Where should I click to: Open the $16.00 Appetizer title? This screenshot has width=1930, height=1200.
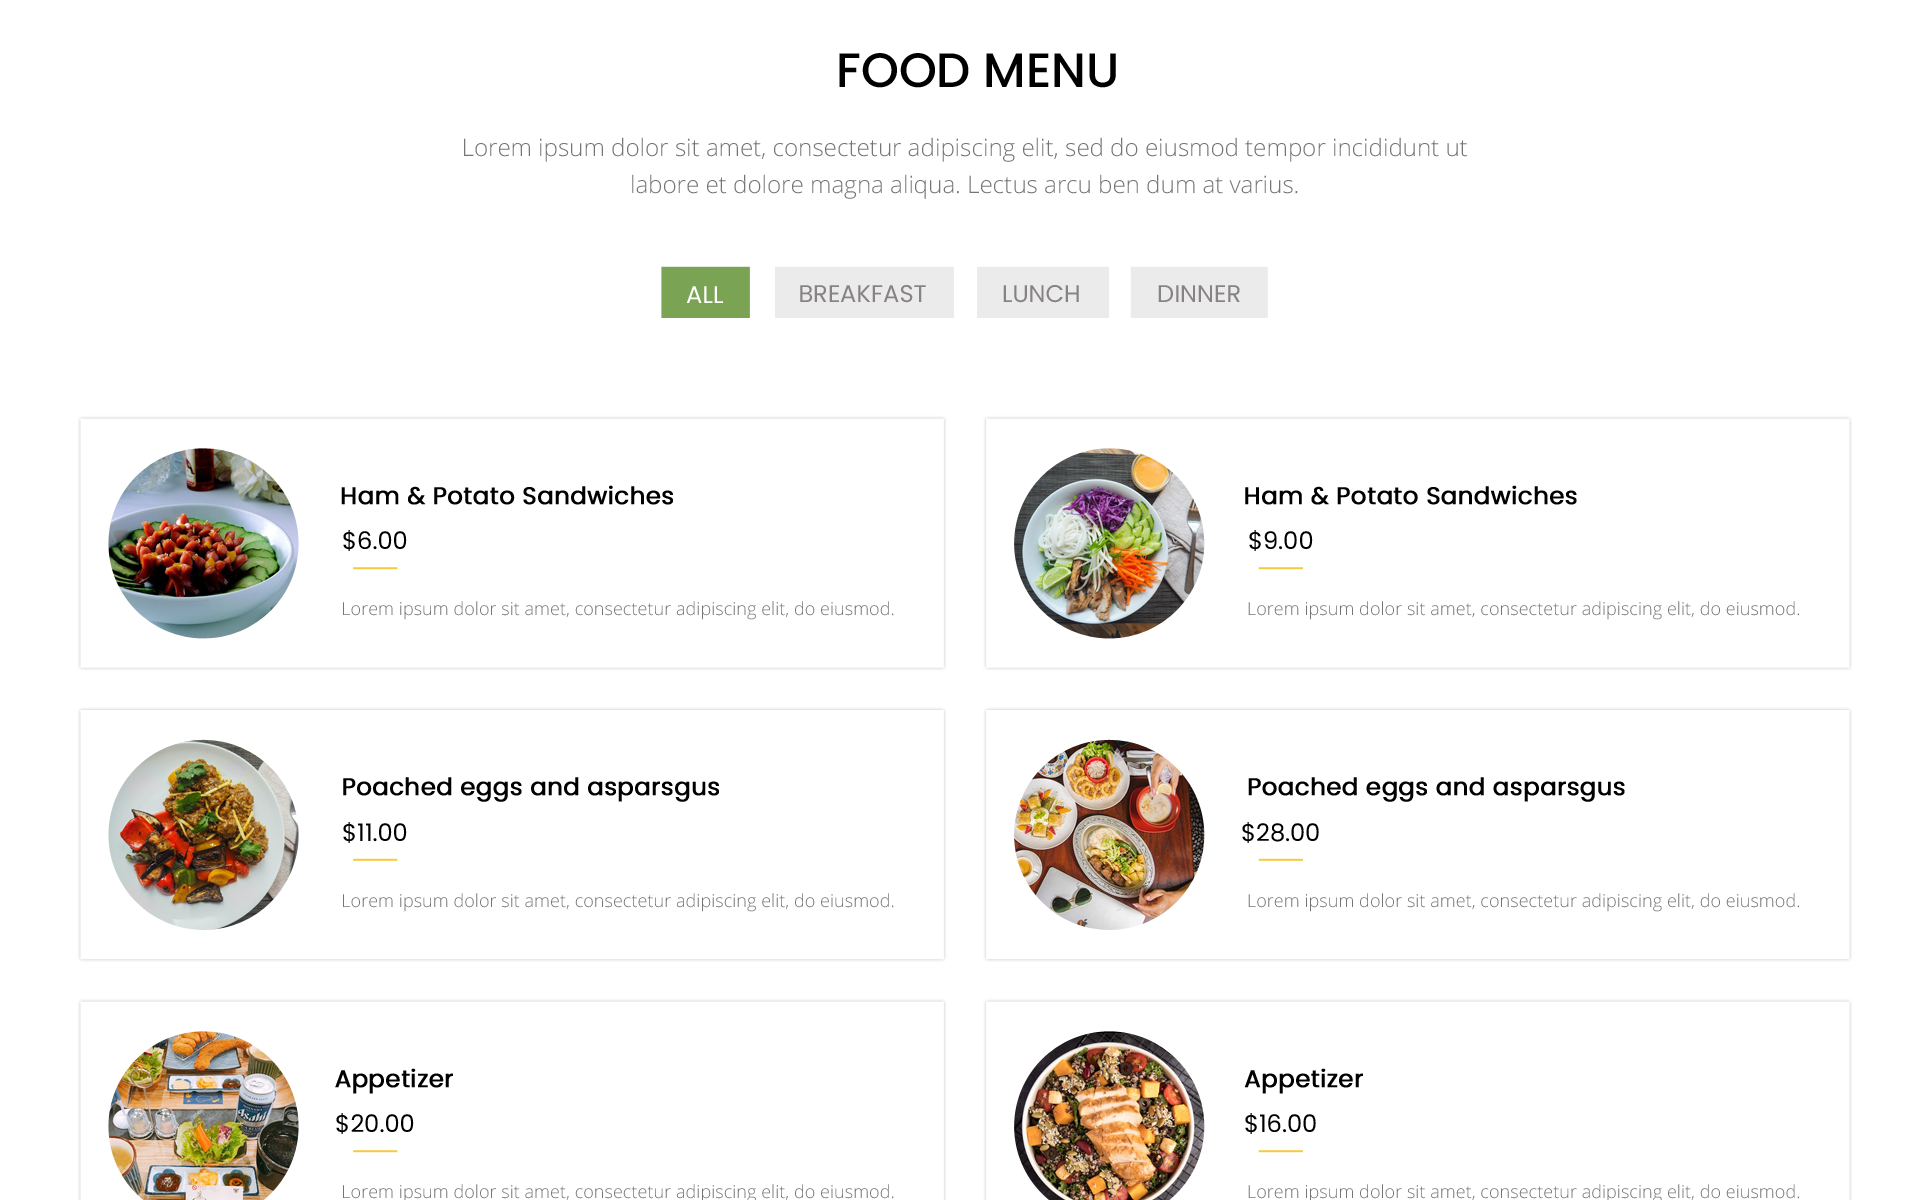[x=1302, y=1079]
